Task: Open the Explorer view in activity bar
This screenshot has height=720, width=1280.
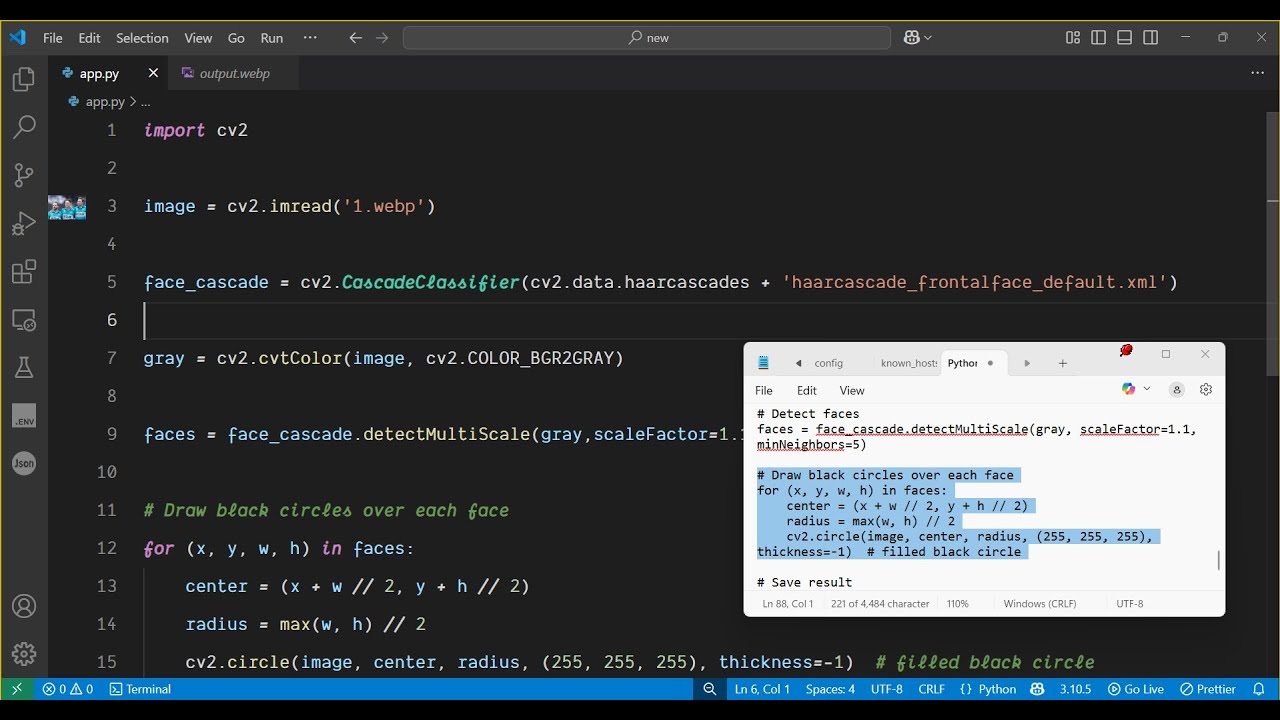Action: (24, 80)
